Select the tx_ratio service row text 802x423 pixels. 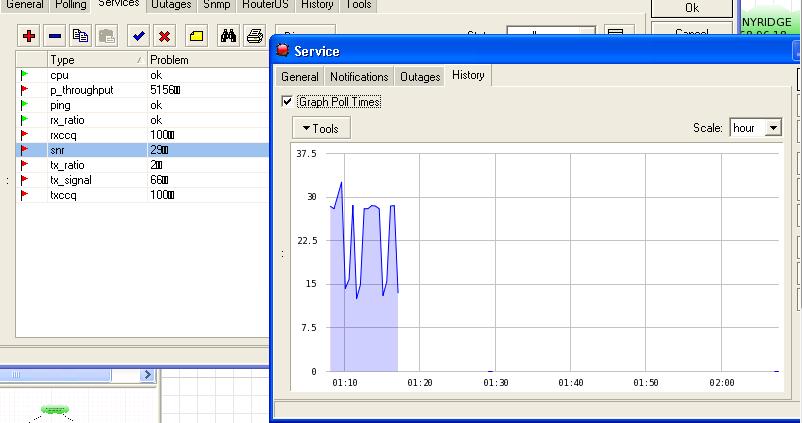click(67, 165)
